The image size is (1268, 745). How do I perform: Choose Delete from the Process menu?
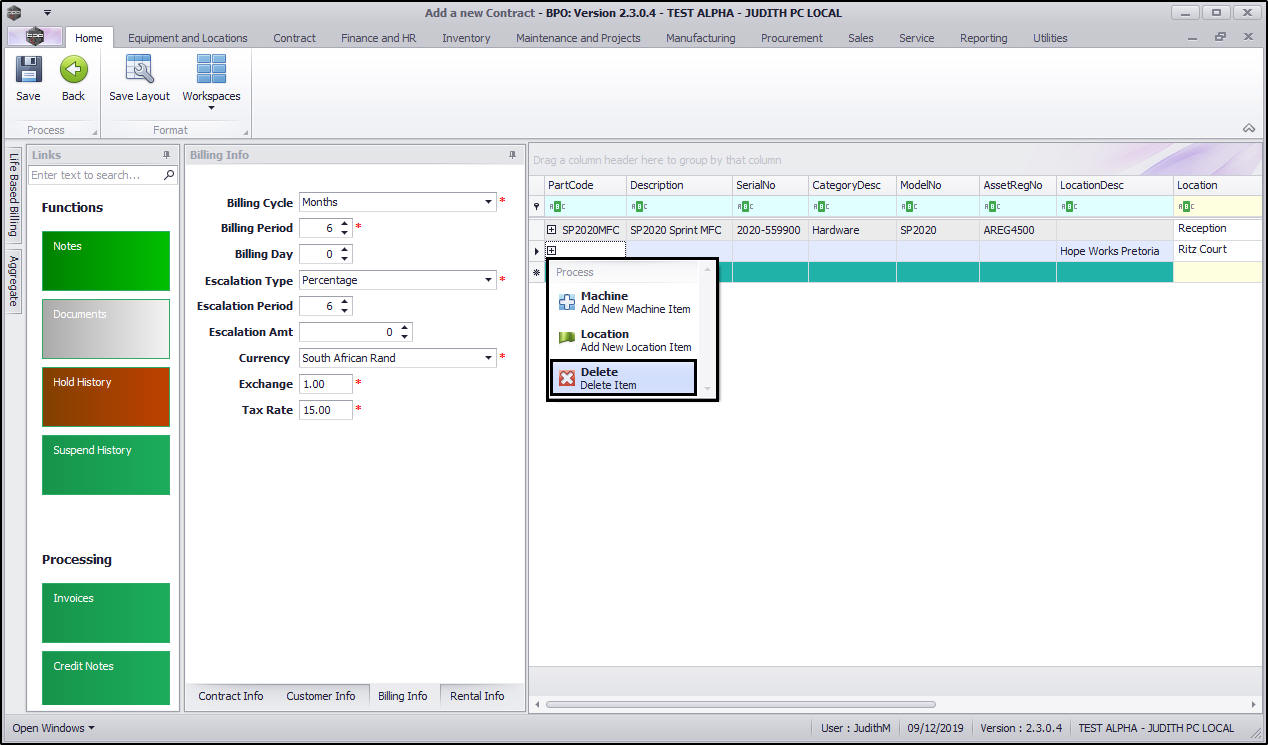point(623,378)
